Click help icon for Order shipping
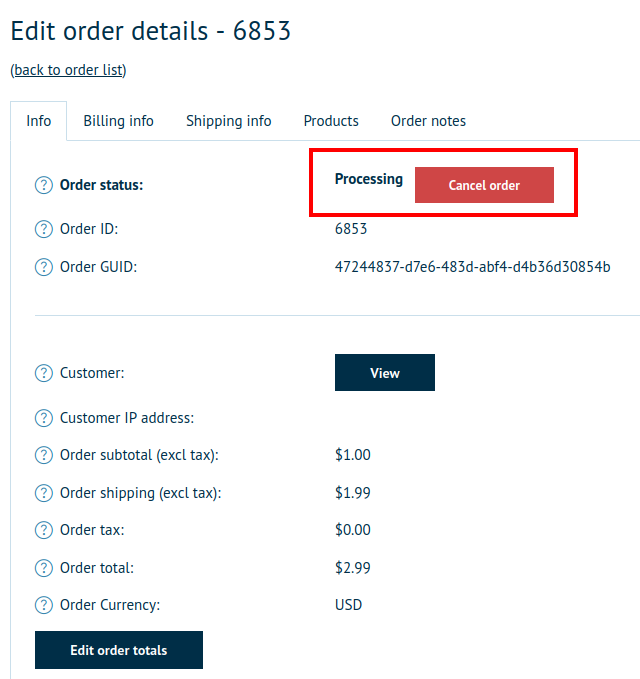This screenshot has height=679, width=640. click(x=43, y=493)
